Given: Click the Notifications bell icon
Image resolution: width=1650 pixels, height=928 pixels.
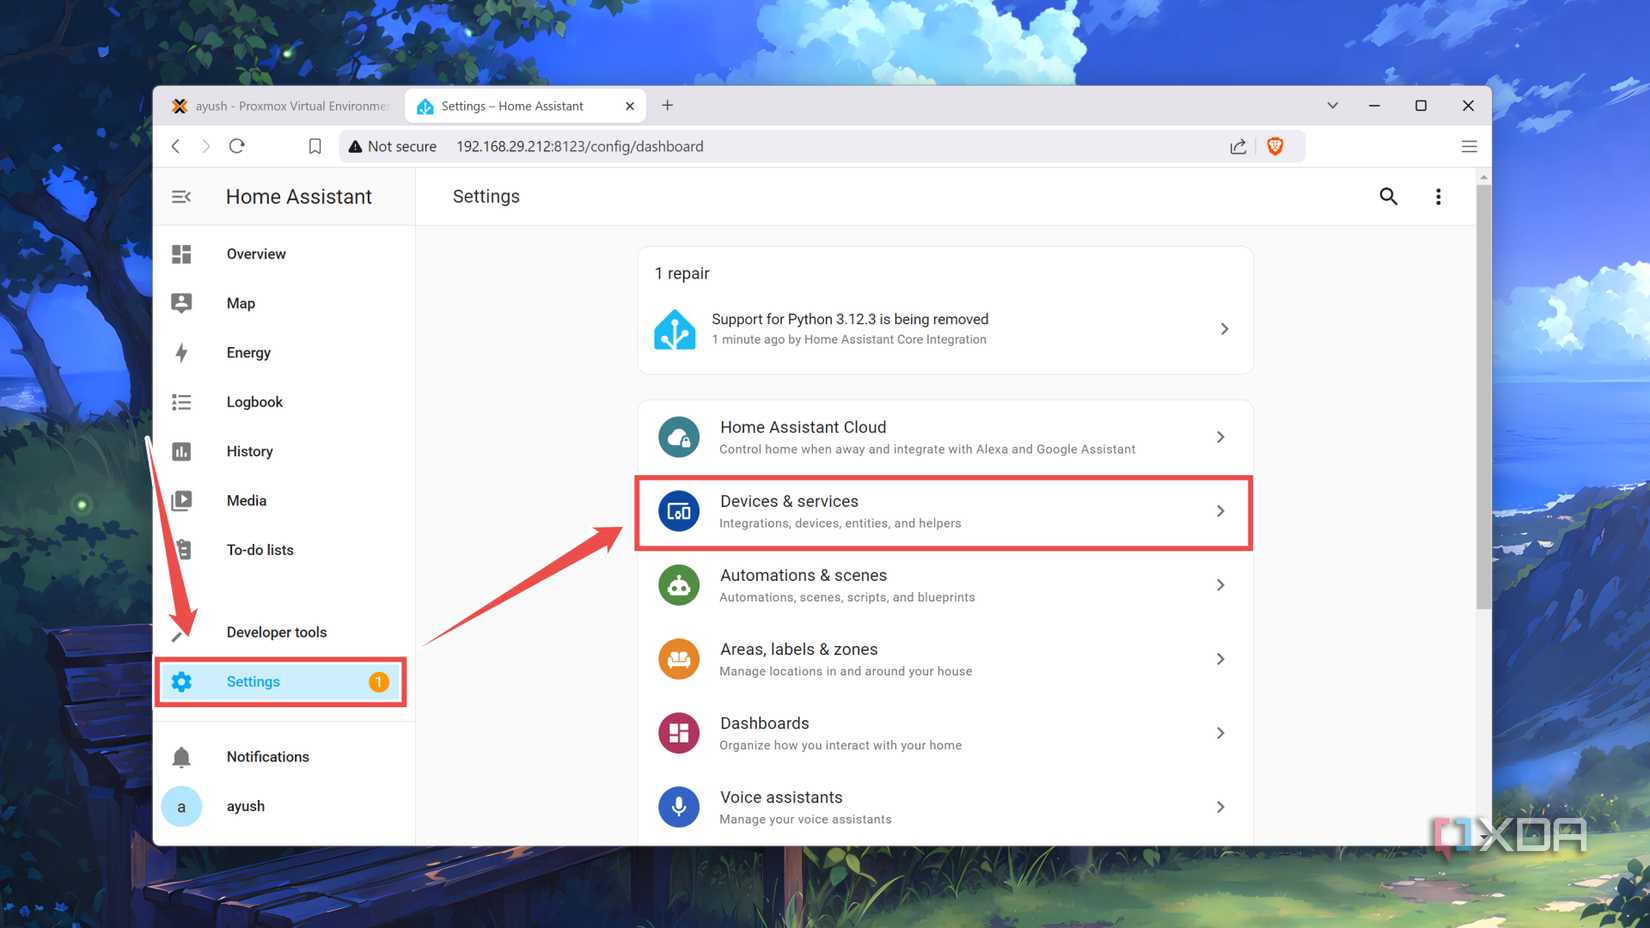Looking at the screenshot, I should point(181,757).
